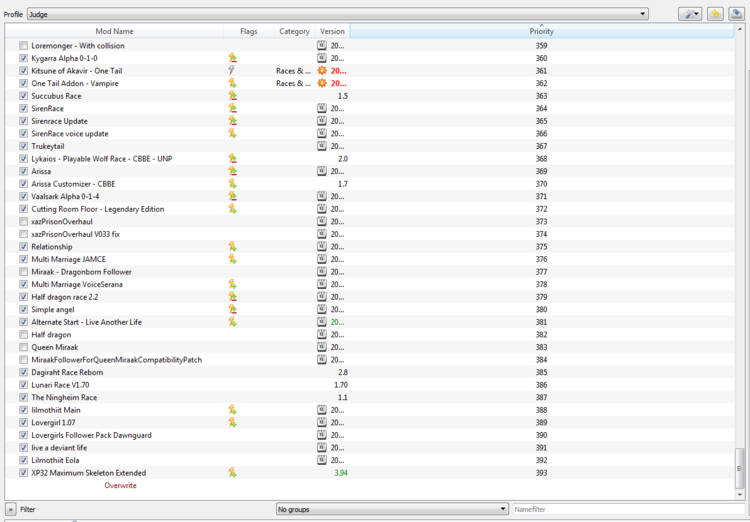Click version source icon for Queen Miraak
The image size is (750, 522).
pos(322,347)
